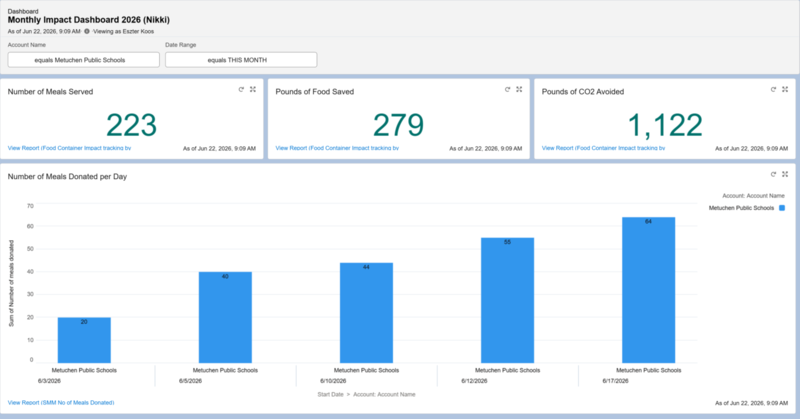The height and width of the screenshot is (419, 800).
Task: Select the 6/12/2026 bar showing 55
Action: 508,300
